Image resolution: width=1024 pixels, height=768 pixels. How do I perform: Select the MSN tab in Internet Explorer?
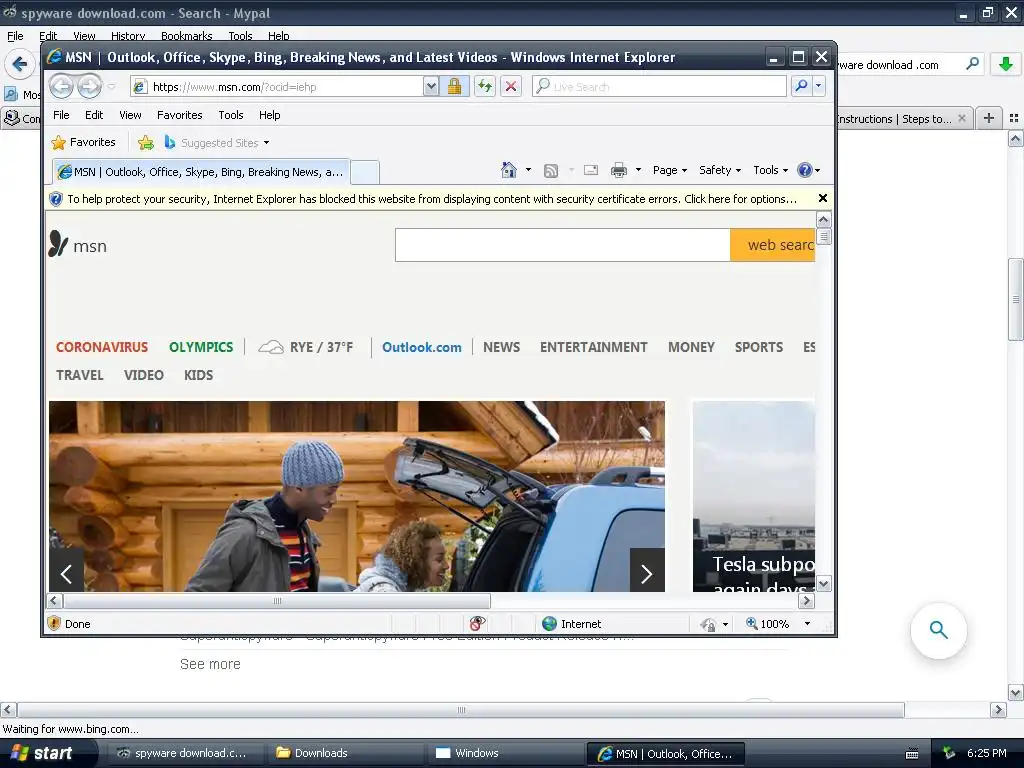[x=201, y=172]
